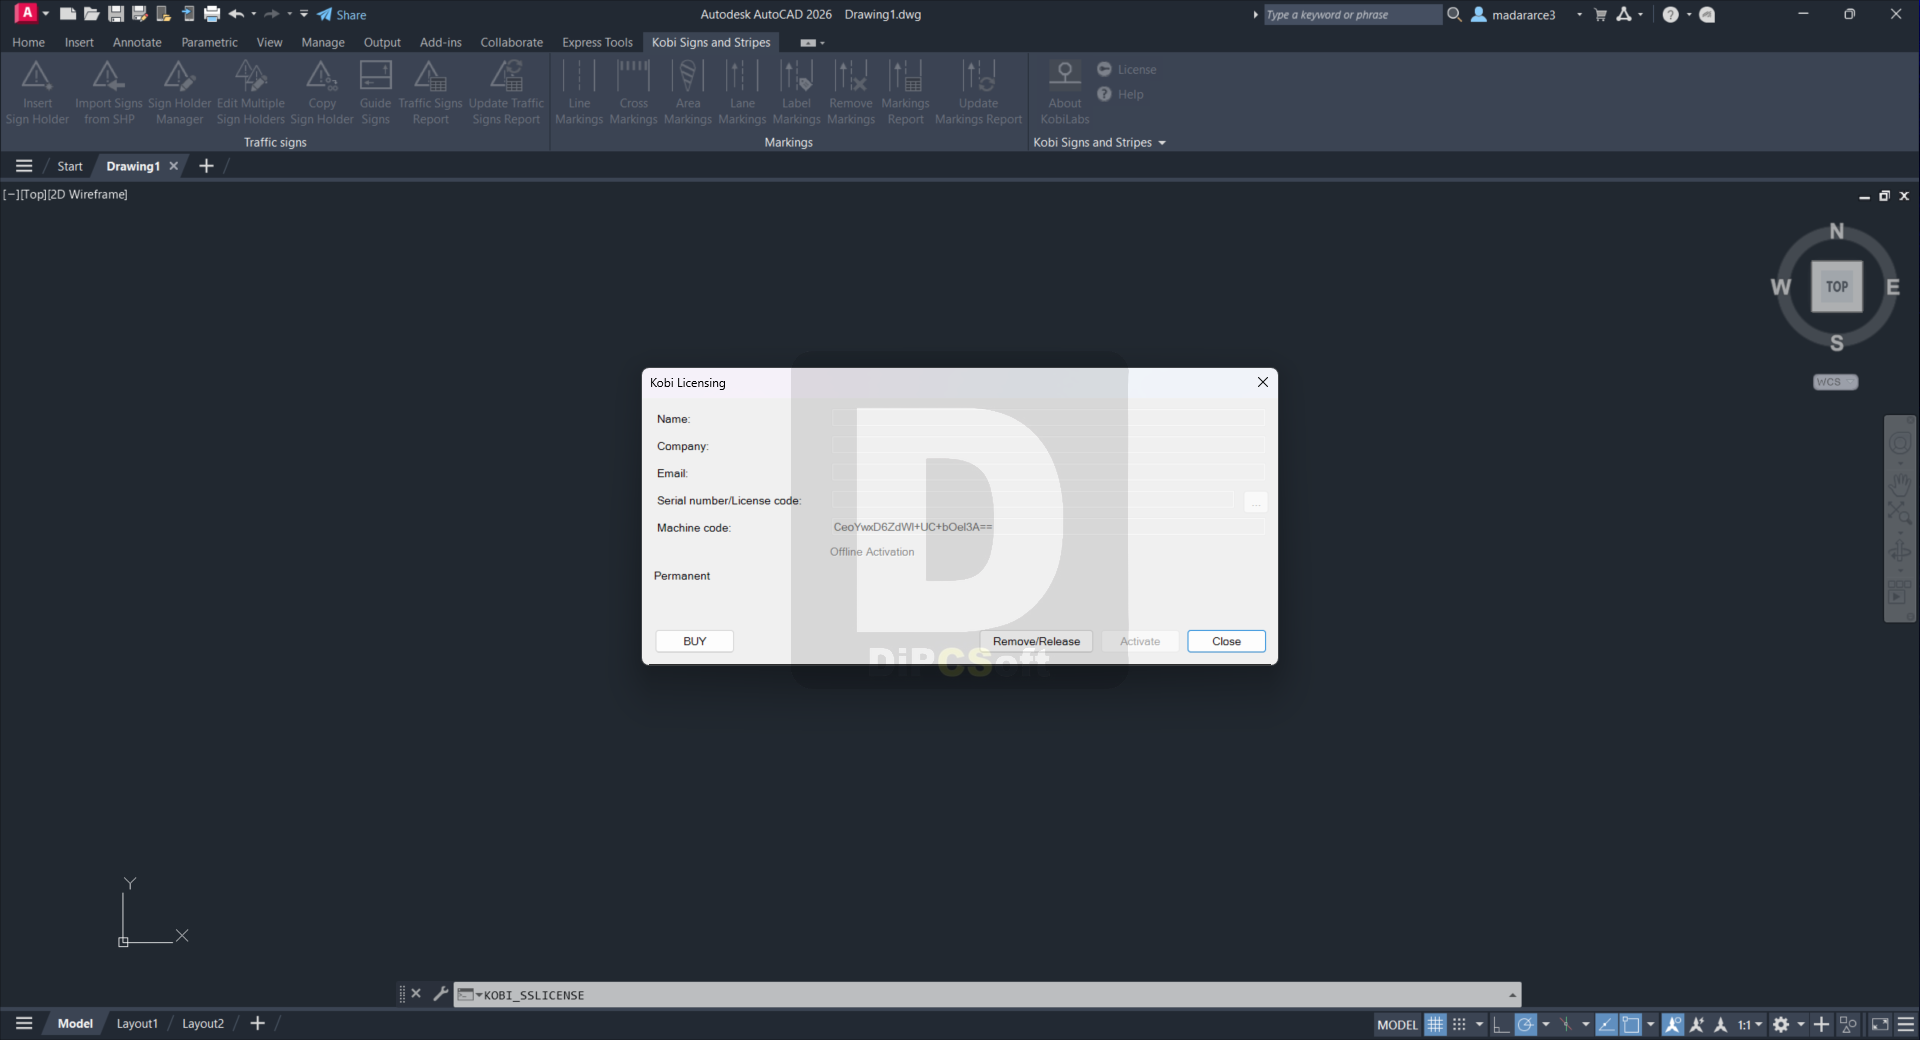Toggle object snap tracking in status bar
The image size is (1920, 1040).
[x=1606, y=1024]
